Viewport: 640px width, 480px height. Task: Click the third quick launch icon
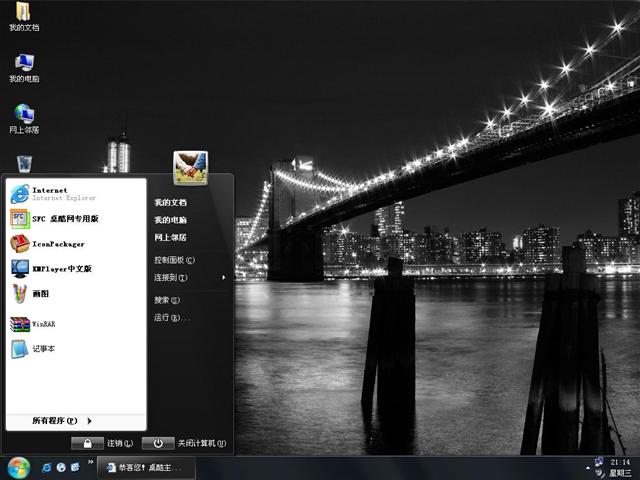(x=76, y=467)
